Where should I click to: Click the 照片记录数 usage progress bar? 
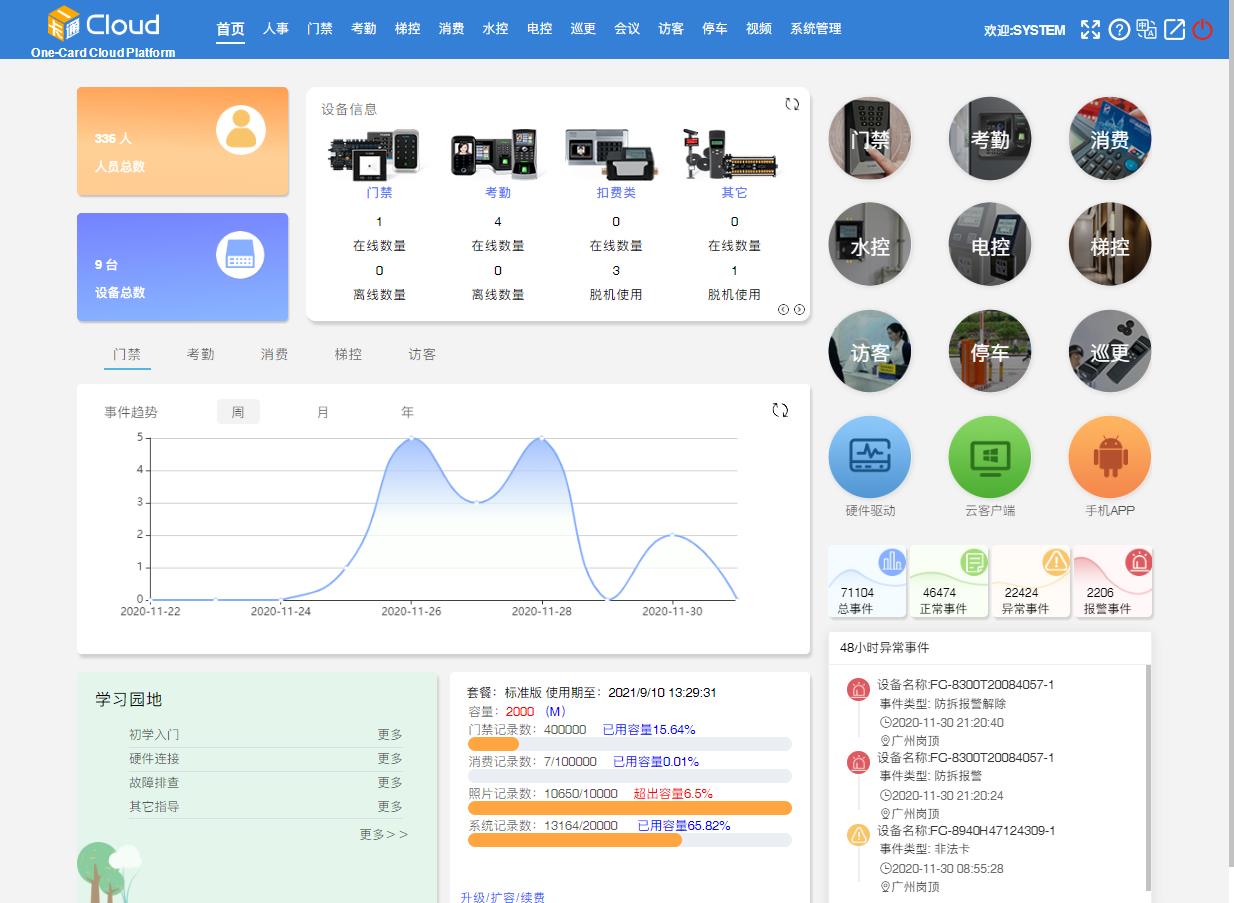tap(629, 808)
